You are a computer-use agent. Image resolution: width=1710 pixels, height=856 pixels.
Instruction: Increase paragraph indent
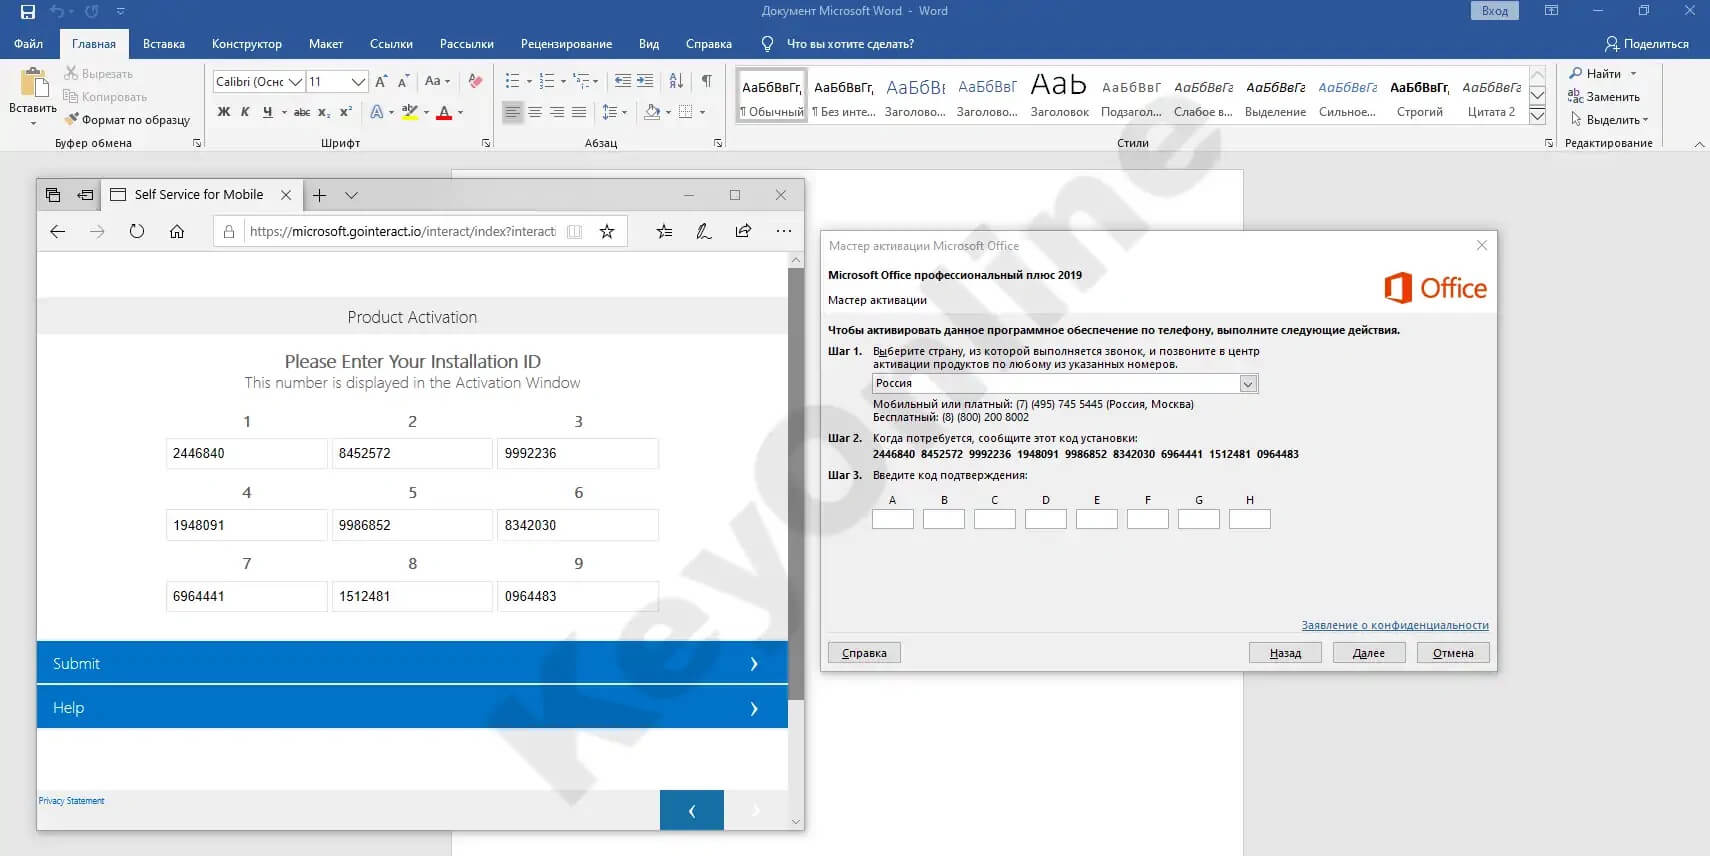pos(645,81)
